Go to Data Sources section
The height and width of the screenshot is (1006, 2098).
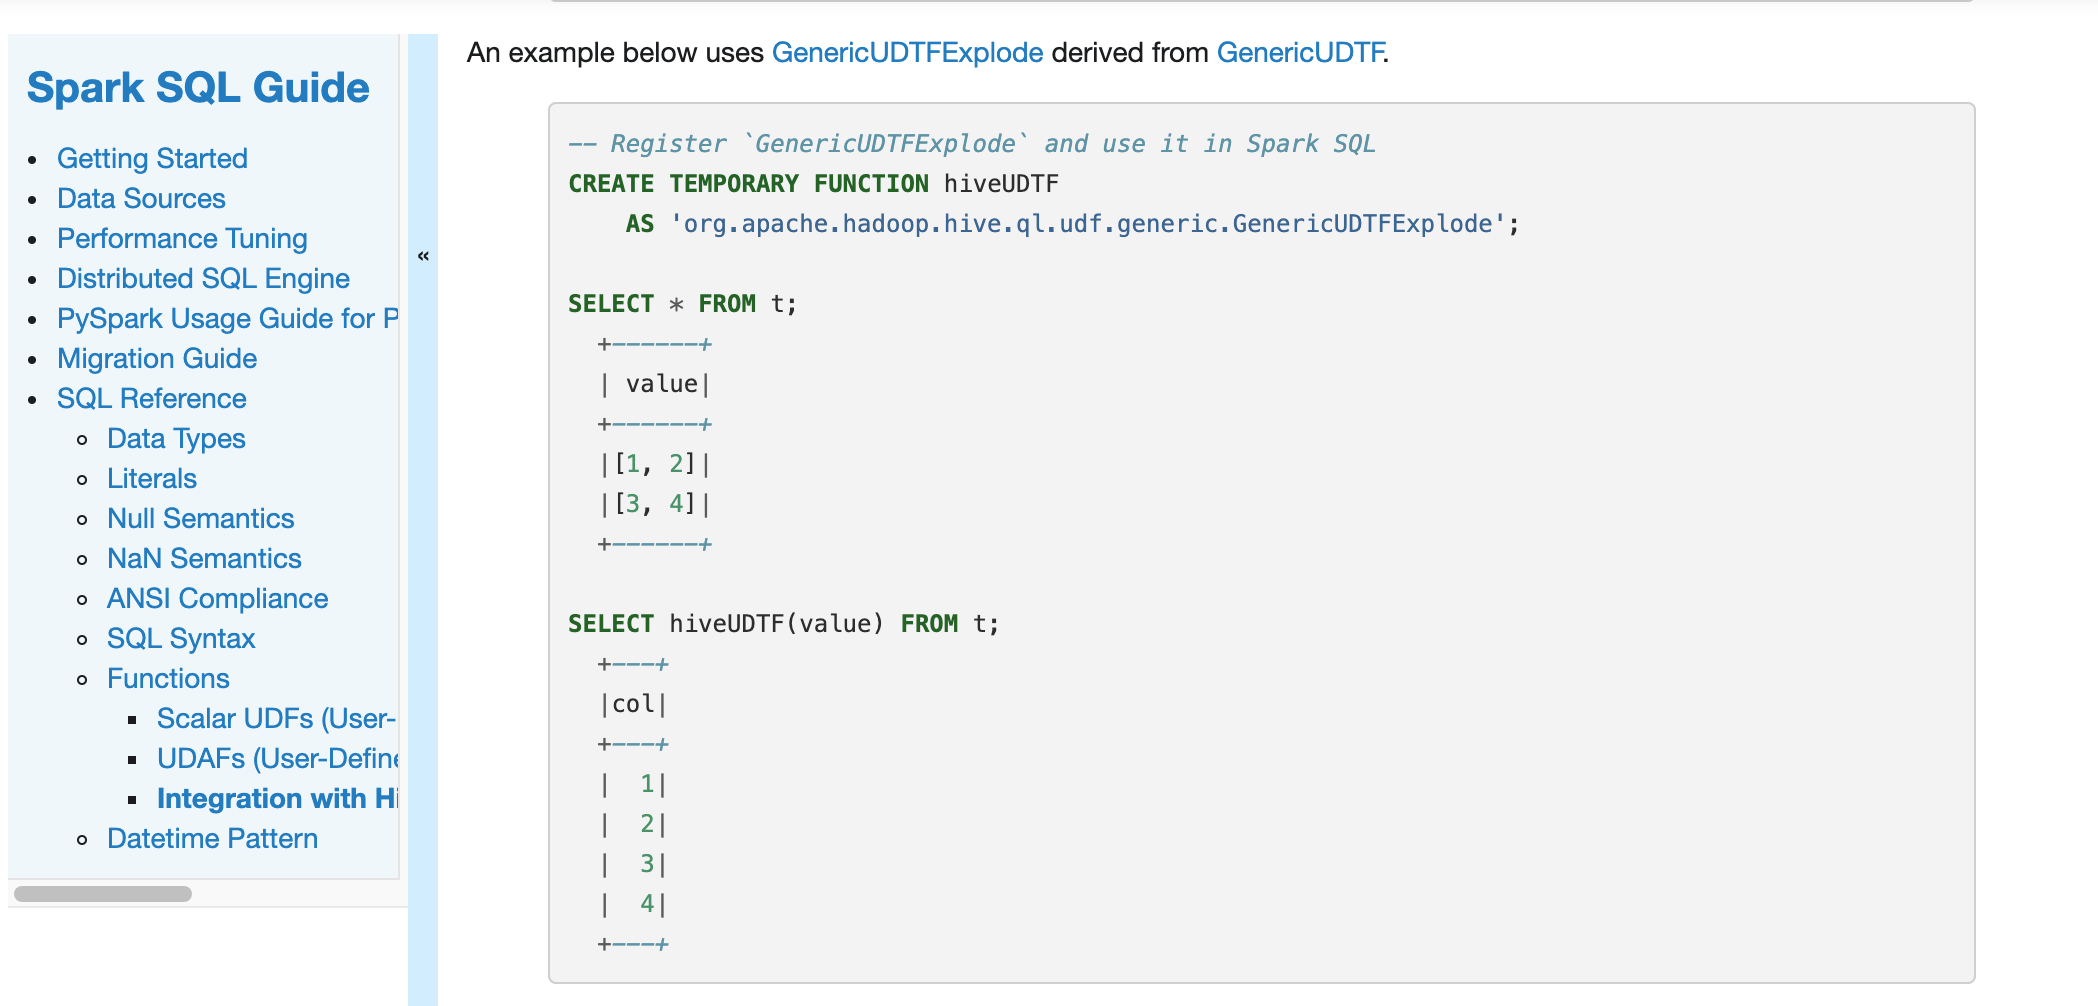pos(141,198)
